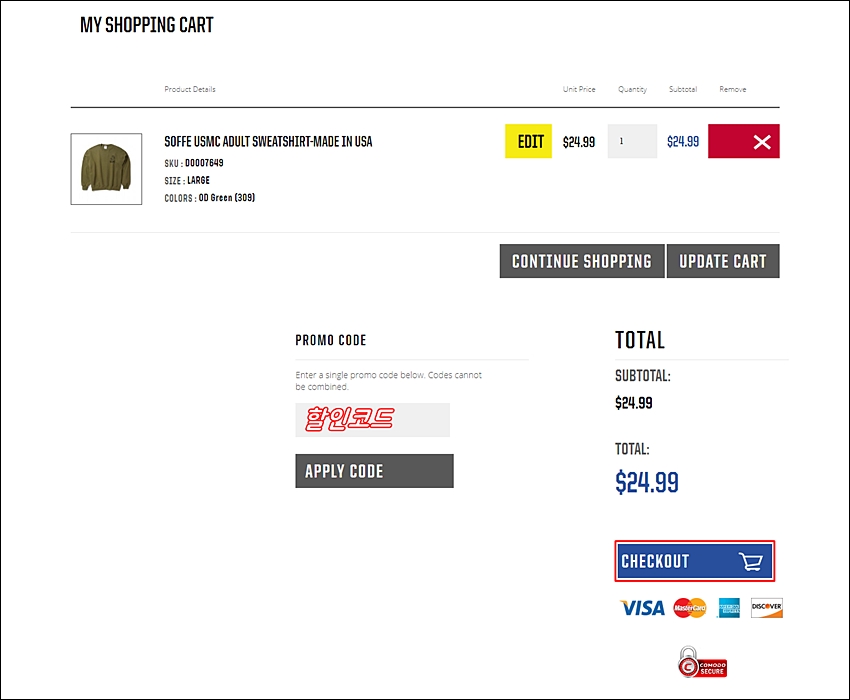Click the shopping cart icon on Checkout
The height and width of the screenshot is (700, 850).
(751, 561)
